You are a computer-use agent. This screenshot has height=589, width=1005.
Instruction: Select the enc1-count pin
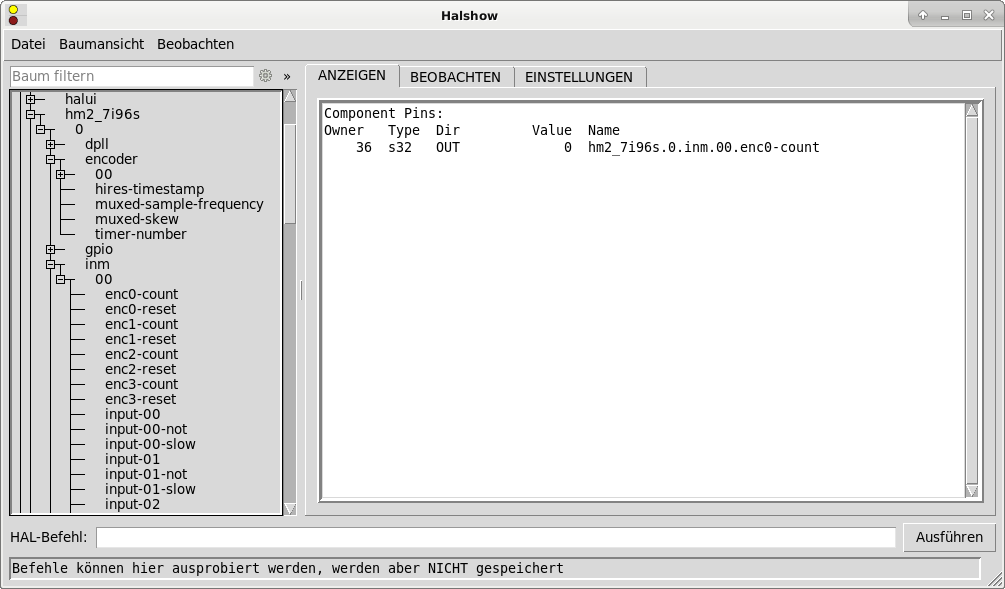pyautogui.click(x=142, y=324)
